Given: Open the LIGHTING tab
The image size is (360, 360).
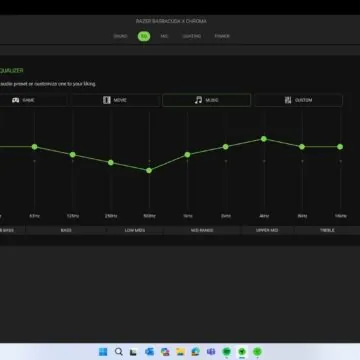Looking at the screenshot, I should [192, 36].
